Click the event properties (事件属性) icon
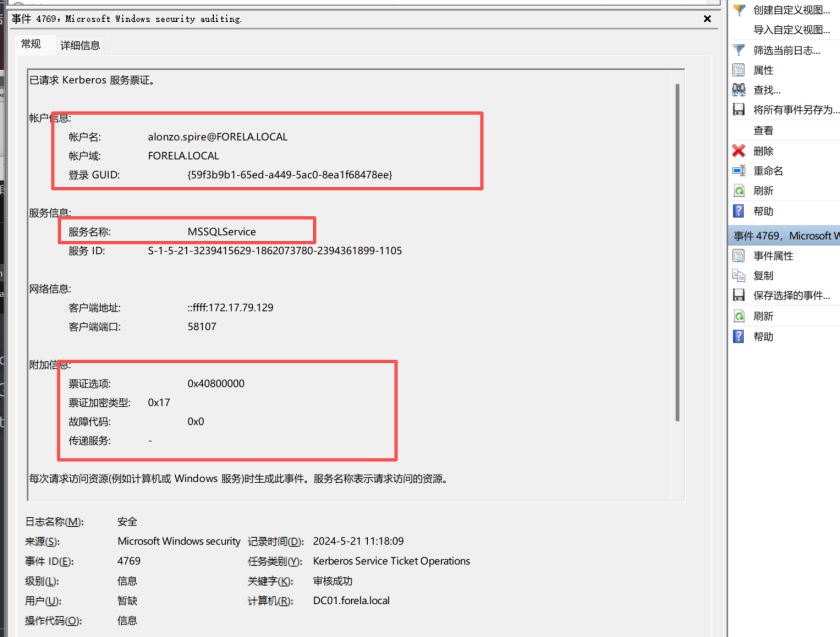The height and width of the screenshot is (637, 840). [739, 256]
